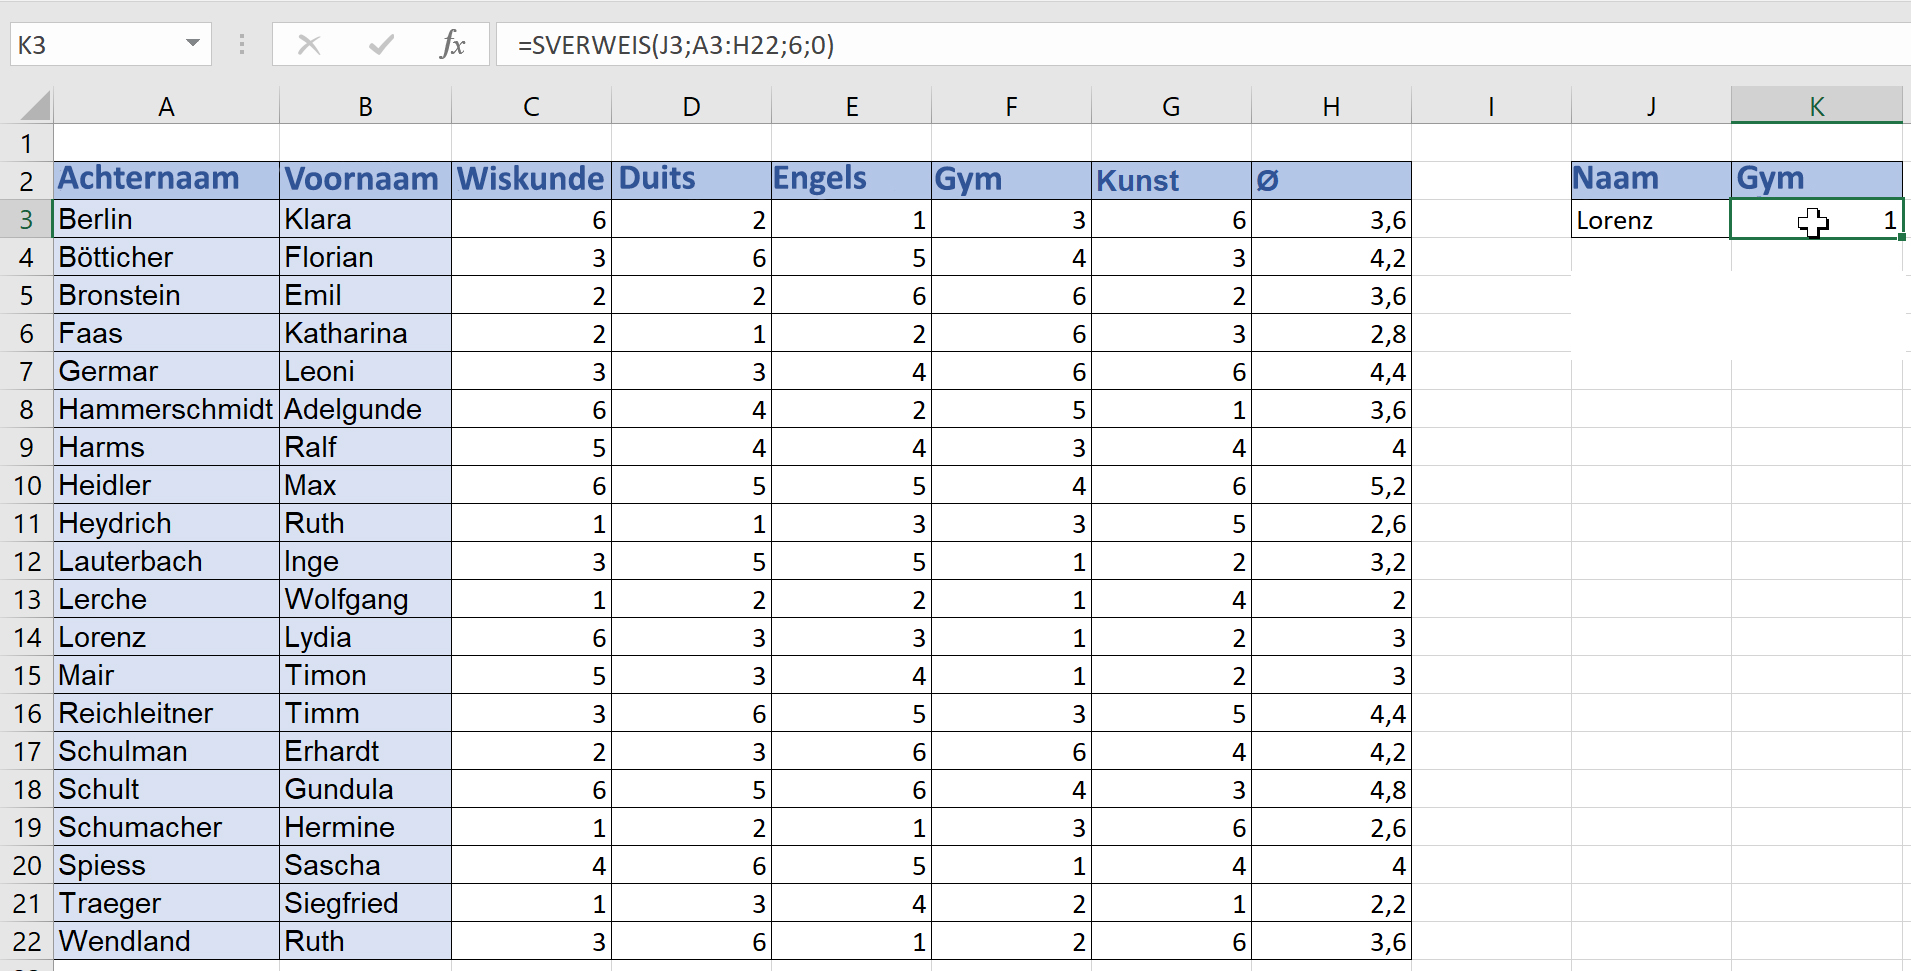This screenshot has height=971, width=1911.
Task: Click the Voornaam header cell
Action: pyautogui.click(x=365, y=180)
